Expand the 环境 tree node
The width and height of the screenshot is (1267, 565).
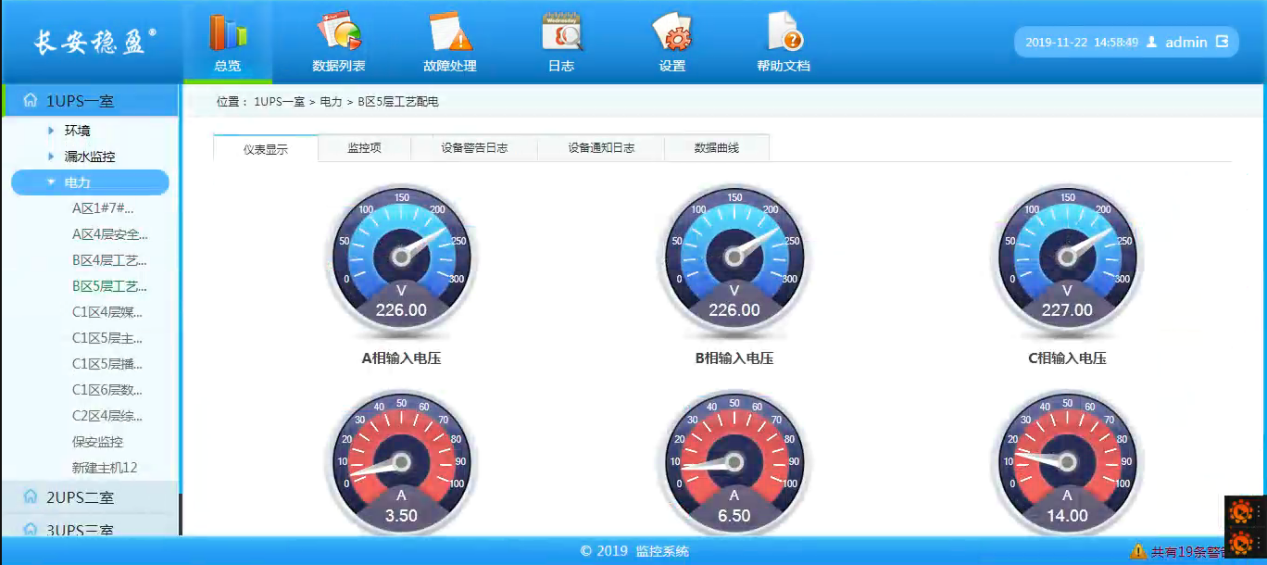point(51,130)
